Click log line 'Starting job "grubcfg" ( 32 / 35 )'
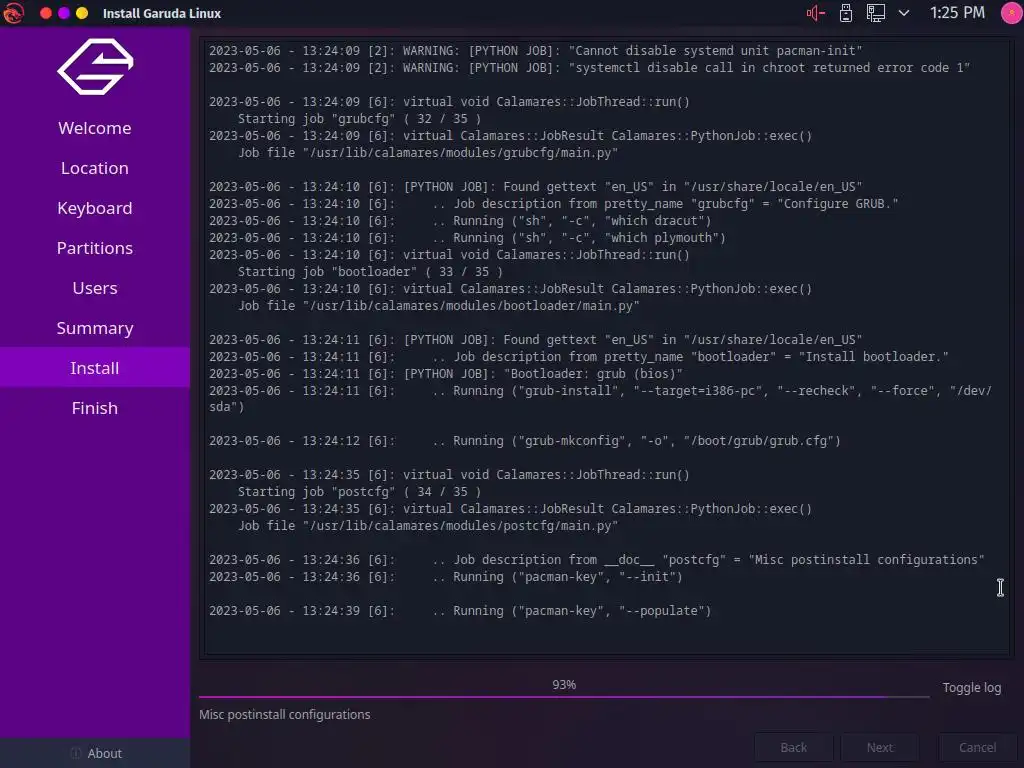 tap(359, 119)
